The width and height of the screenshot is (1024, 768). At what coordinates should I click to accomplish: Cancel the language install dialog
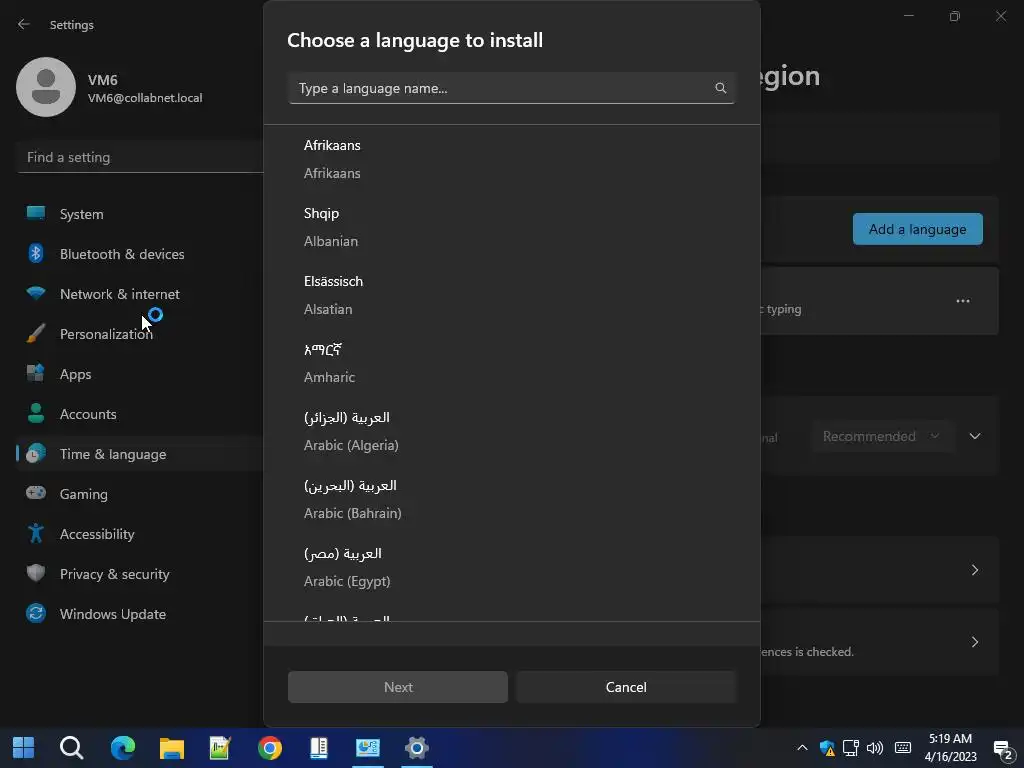(x=626, y=687)
